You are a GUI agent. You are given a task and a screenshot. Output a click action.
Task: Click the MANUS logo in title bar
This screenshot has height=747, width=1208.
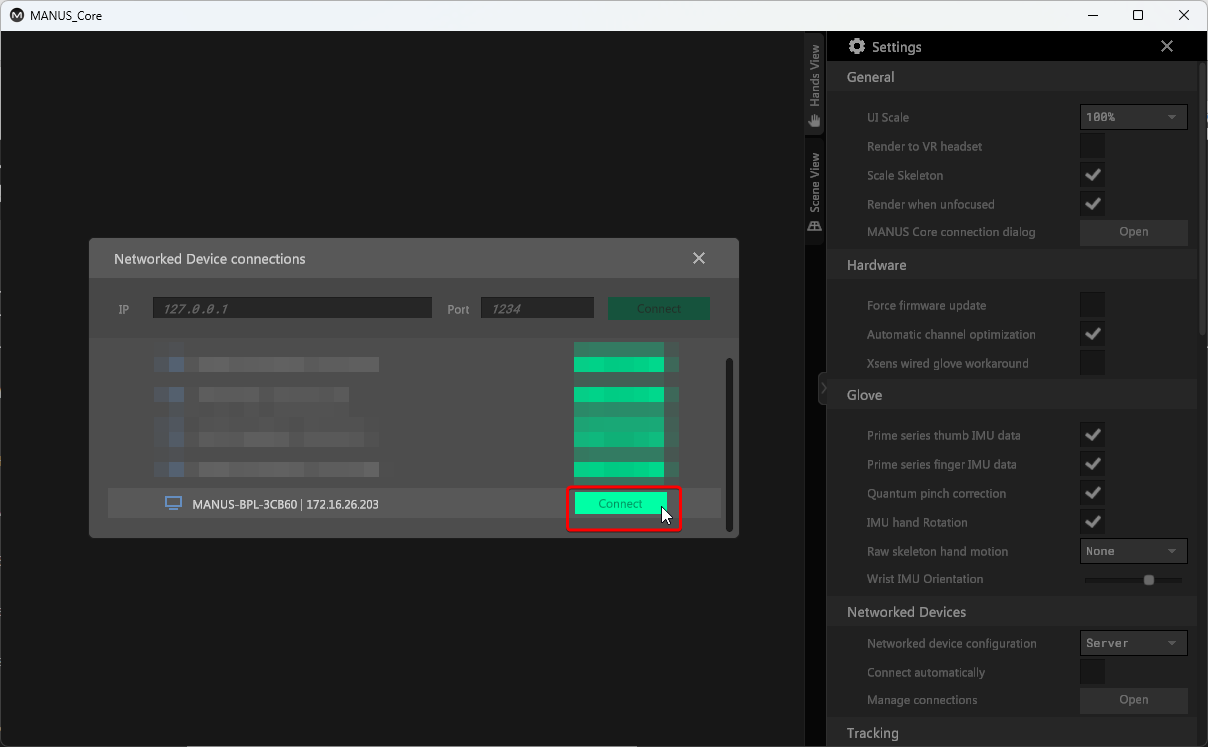point(16,16)
